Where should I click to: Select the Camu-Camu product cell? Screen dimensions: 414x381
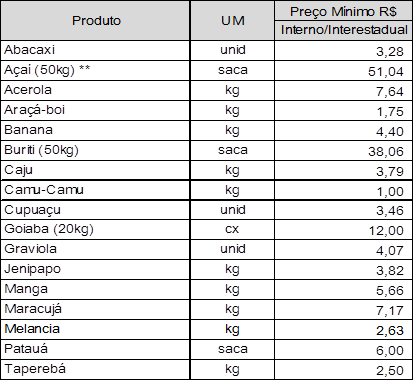click(96, 190)
